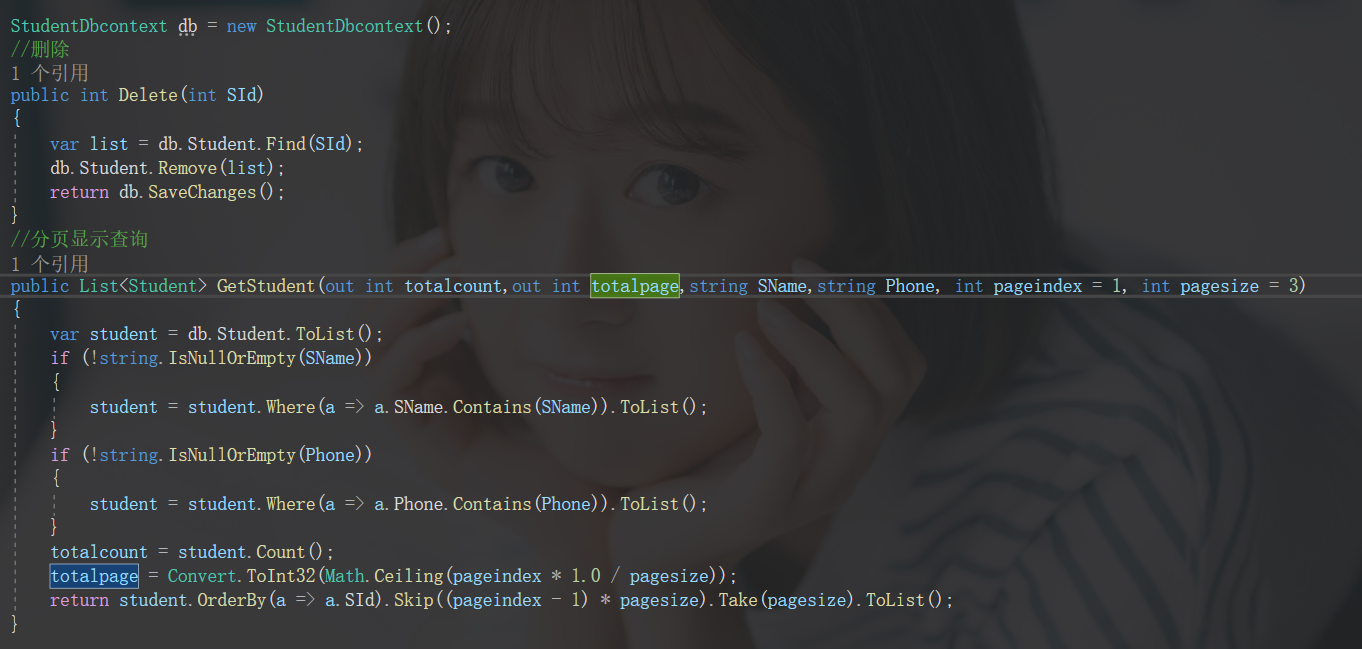
Task: Click the GetStudent method name in its declaration
Action: click(265, 286)
